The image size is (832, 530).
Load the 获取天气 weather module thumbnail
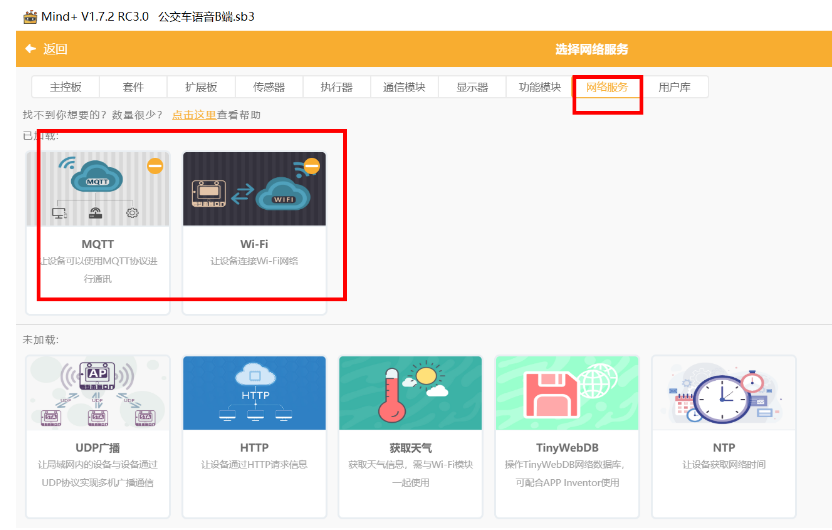(411, 393)
